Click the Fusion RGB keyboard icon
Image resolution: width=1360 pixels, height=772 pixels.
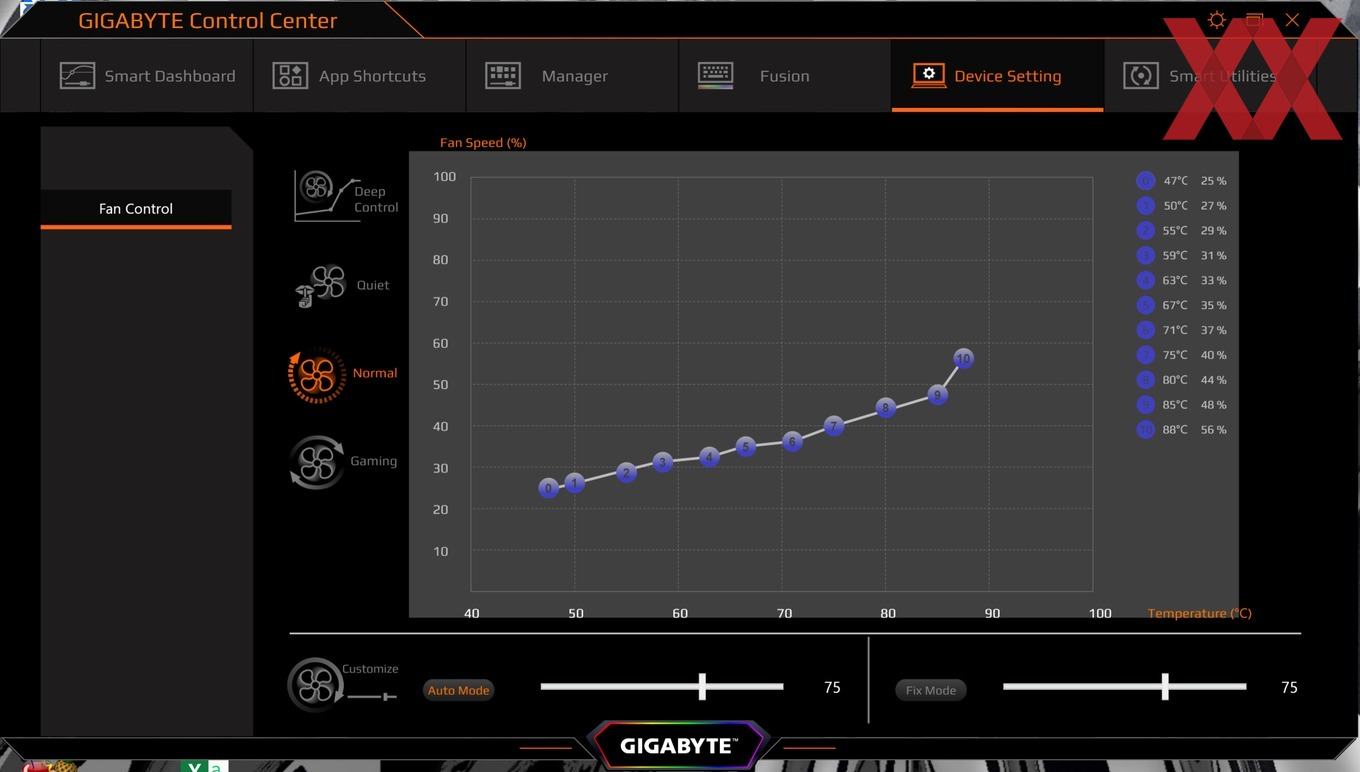tap(716, 76)
